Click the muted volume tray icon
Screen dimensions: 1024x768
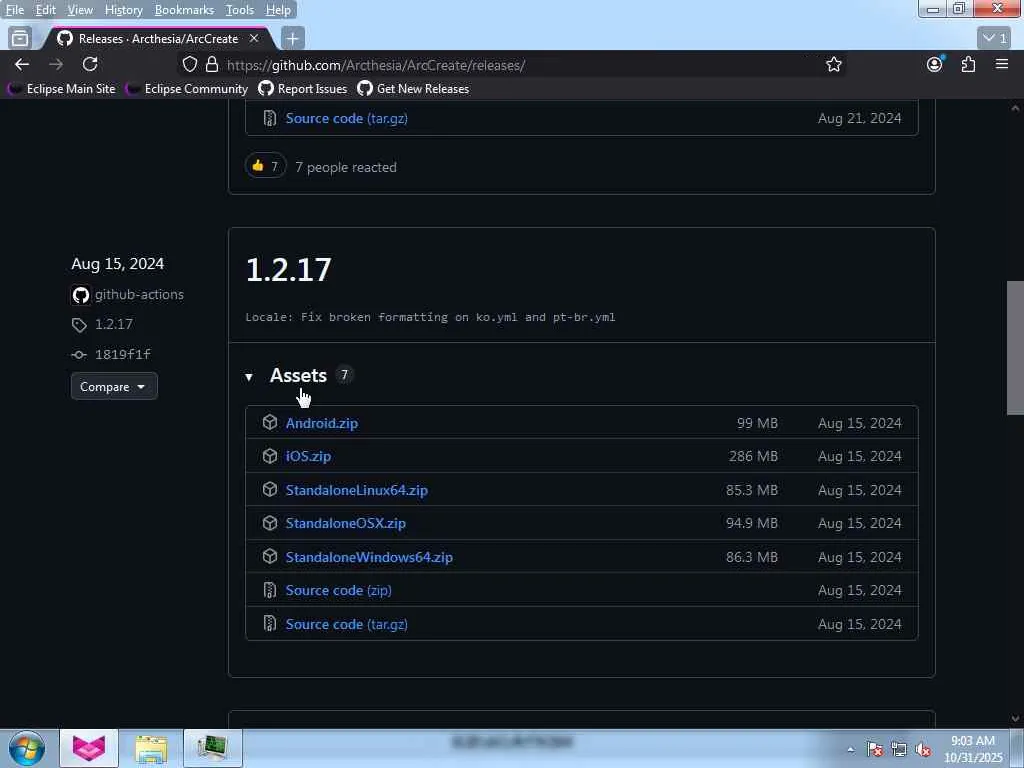(923, 750)
